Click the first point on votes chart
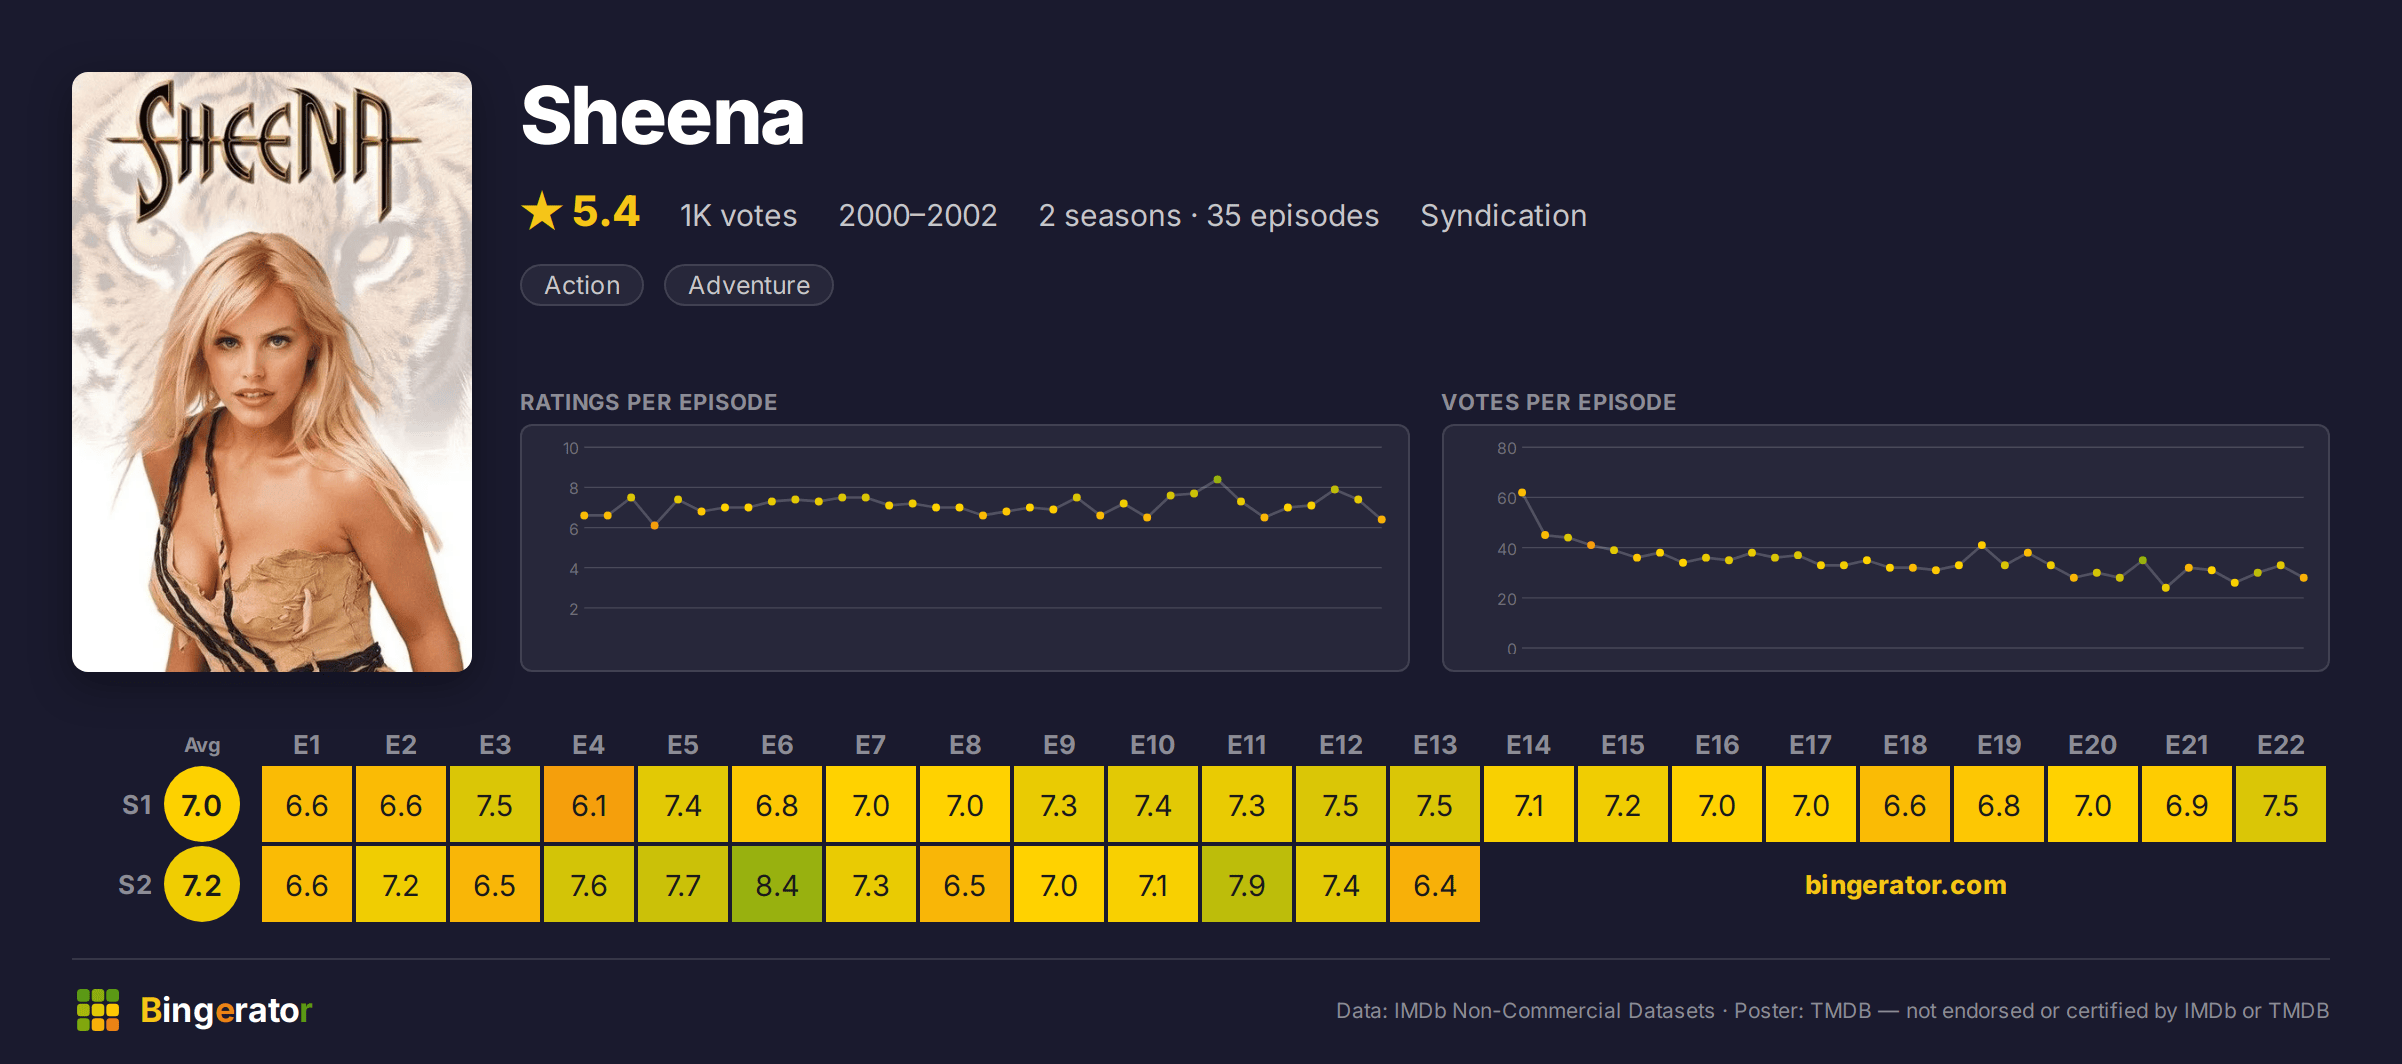 point(1522,492)
